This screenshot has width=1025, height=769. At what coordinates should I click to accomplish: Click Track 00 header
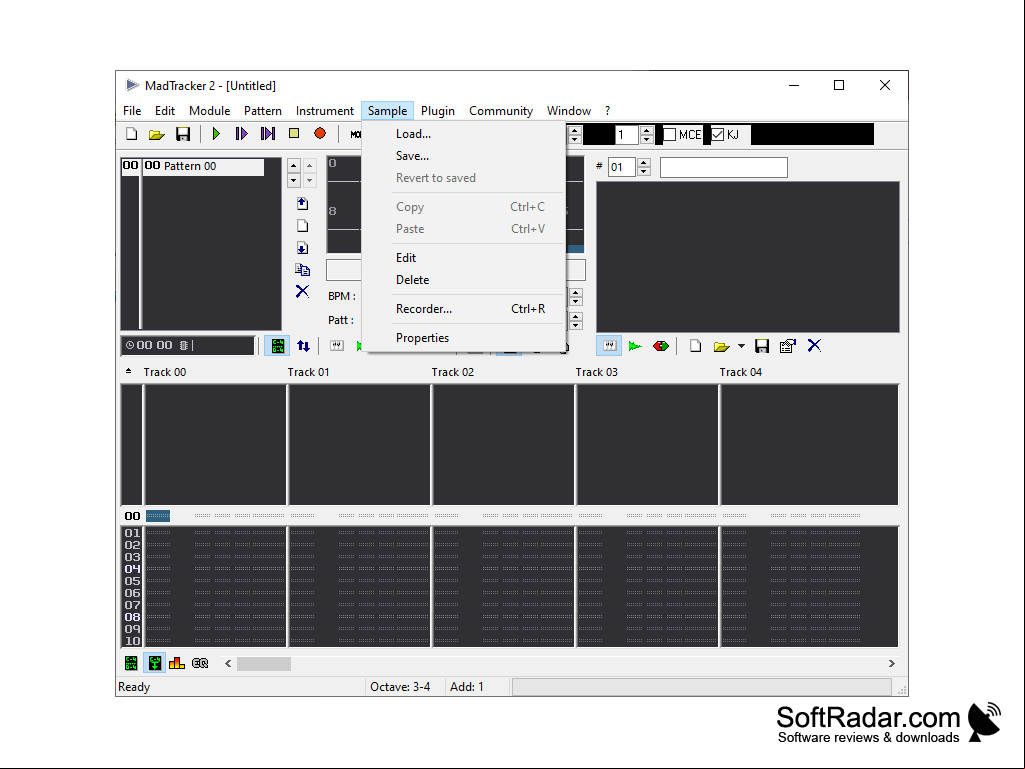click(x=165, y=372)
